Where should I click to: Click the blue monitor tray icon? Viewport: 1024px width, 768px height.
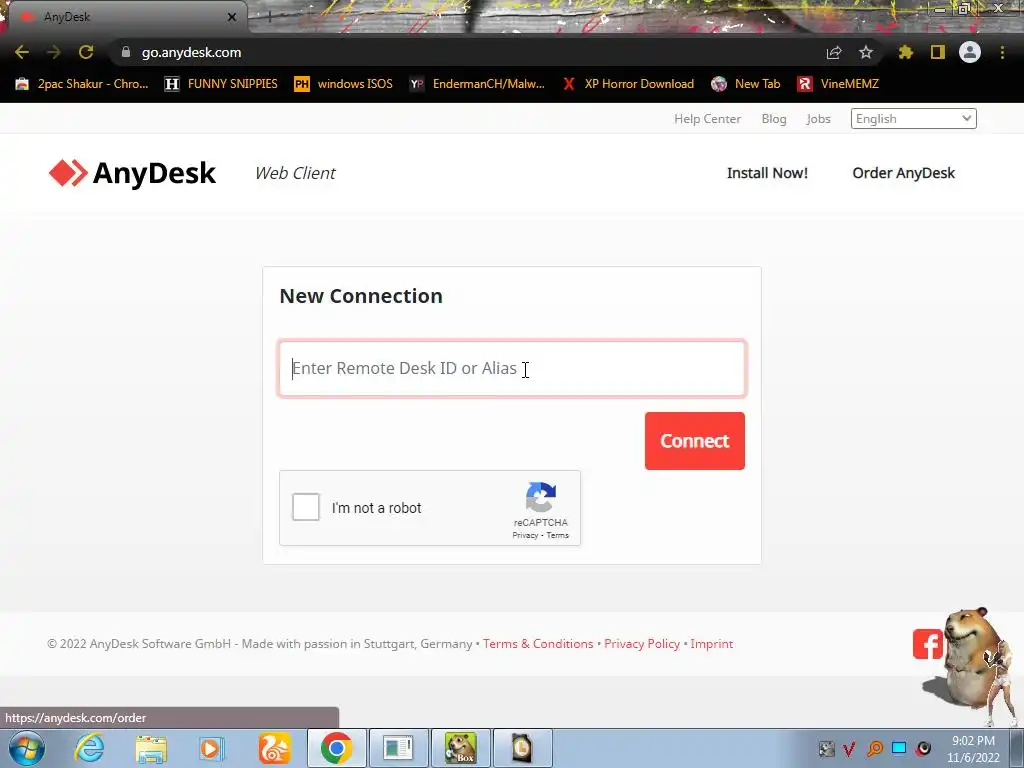point(899,748)
